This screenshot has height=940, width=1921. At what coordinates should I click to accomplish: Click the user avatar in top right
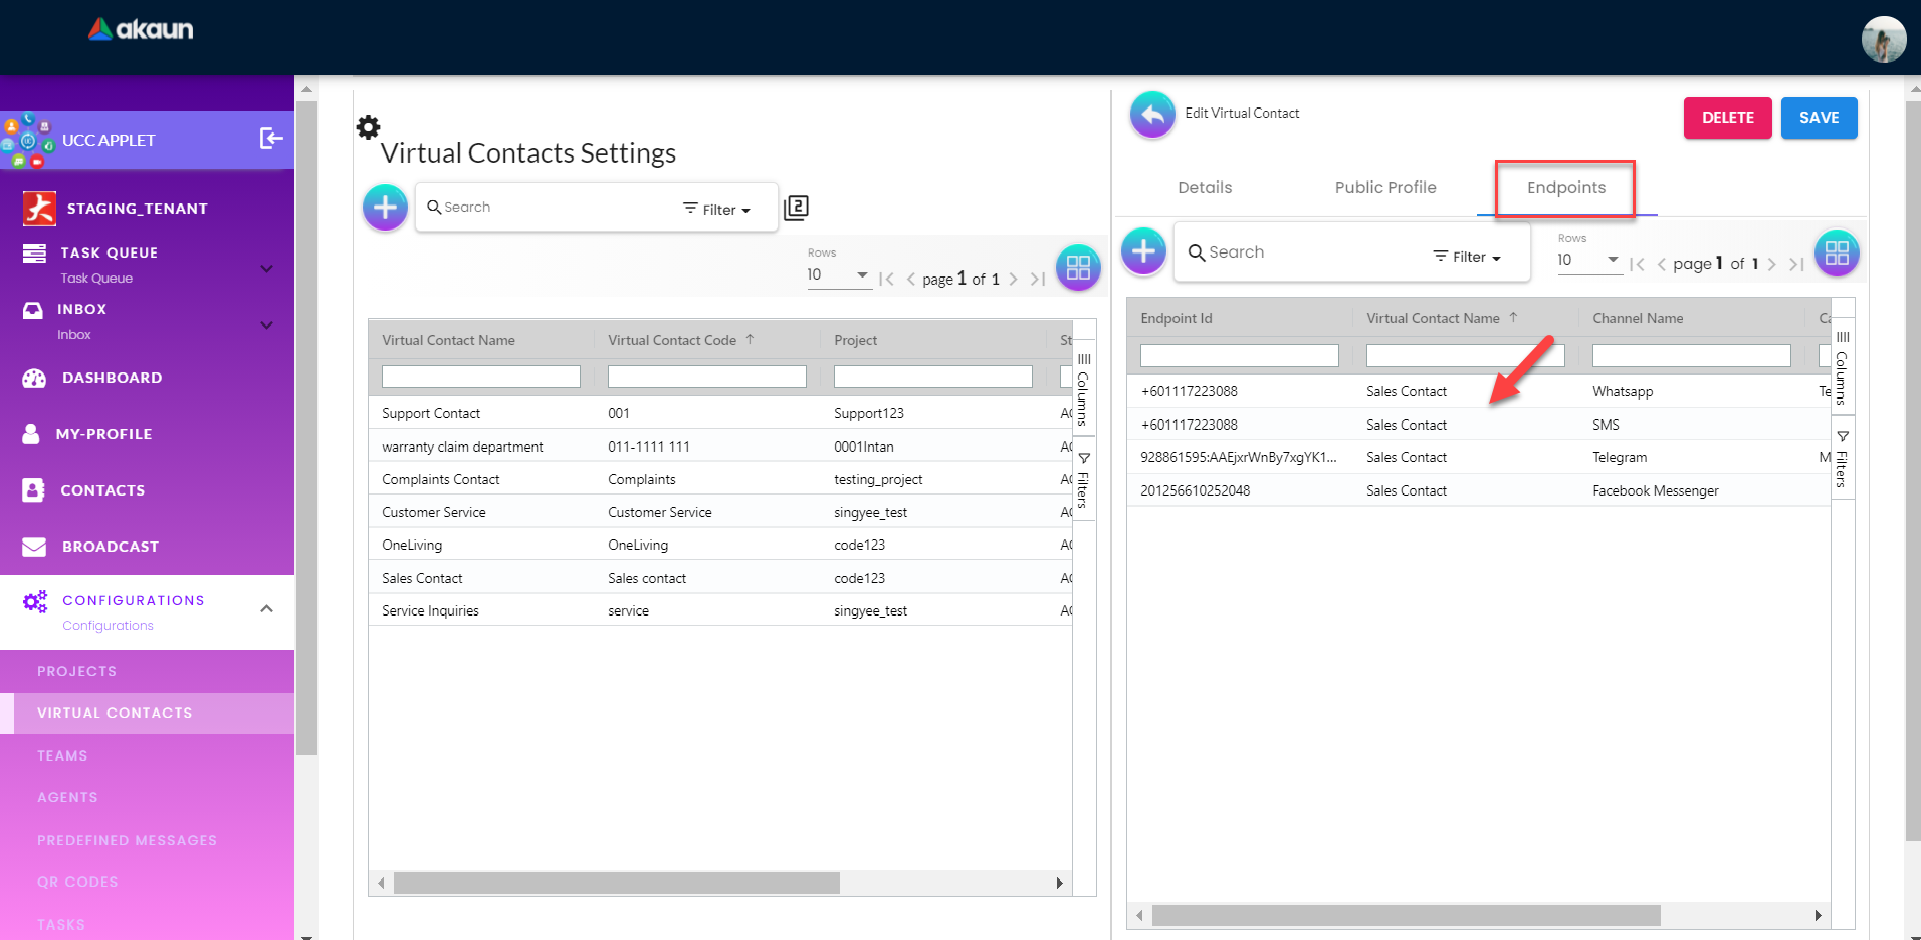(x=1883, y=39)
